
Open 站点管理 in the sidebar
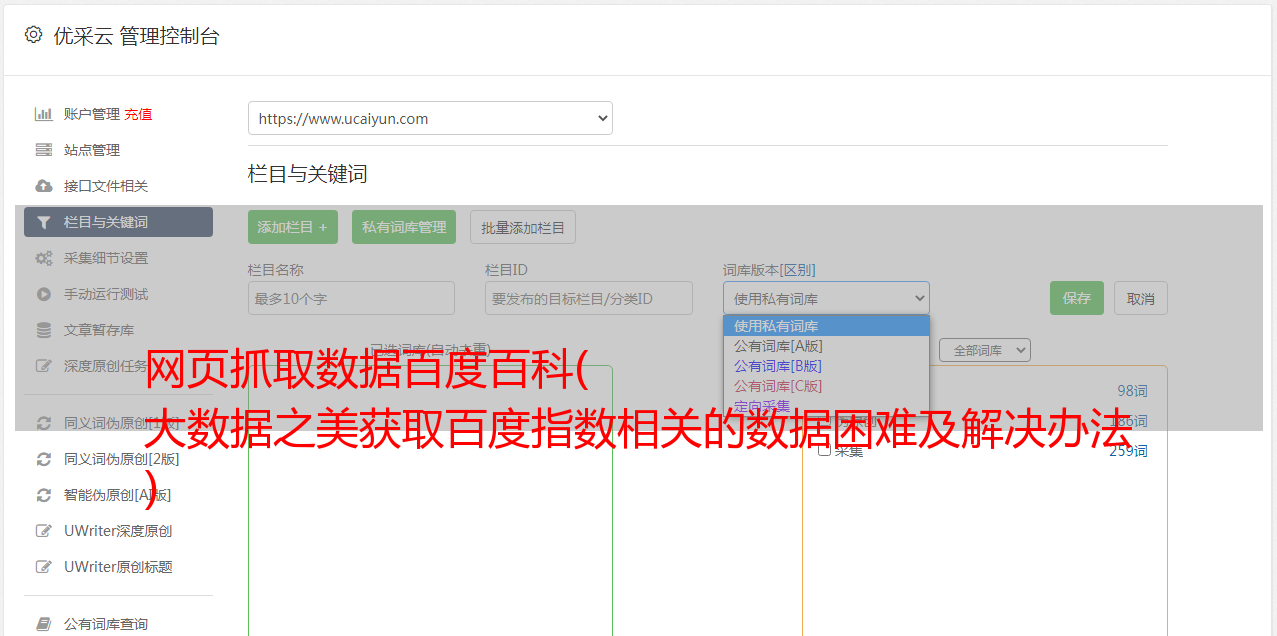(92, 150)
